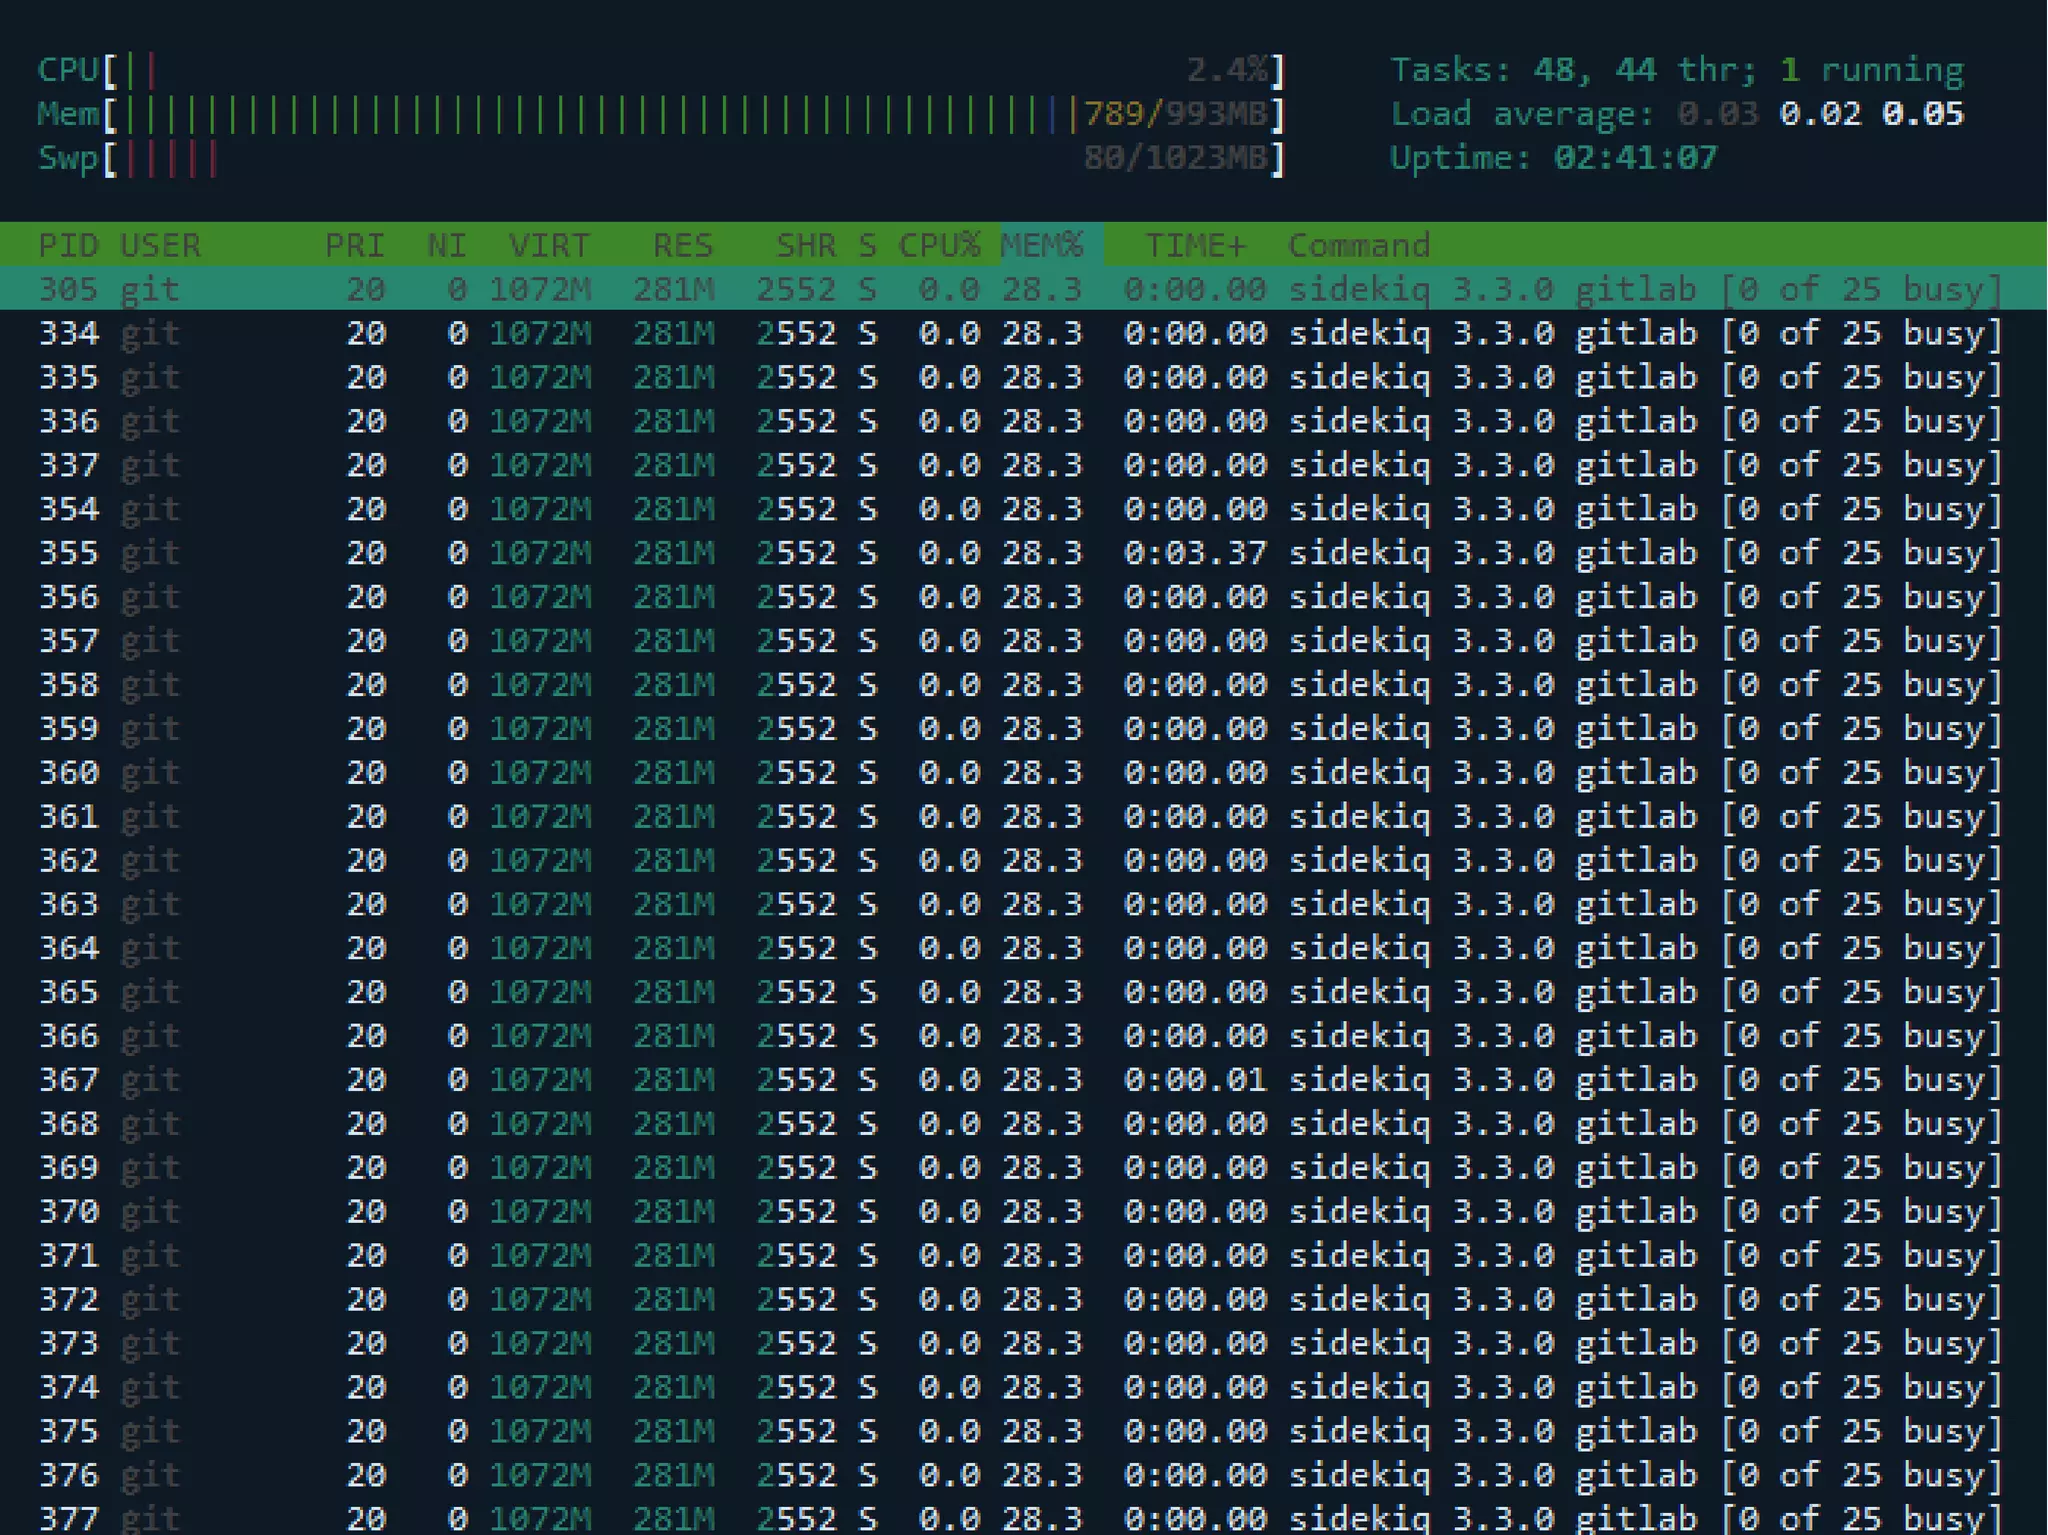Select the highlighted process row PID 305
This screenshot has height=1535, width=2048.
click(1023, 289)
